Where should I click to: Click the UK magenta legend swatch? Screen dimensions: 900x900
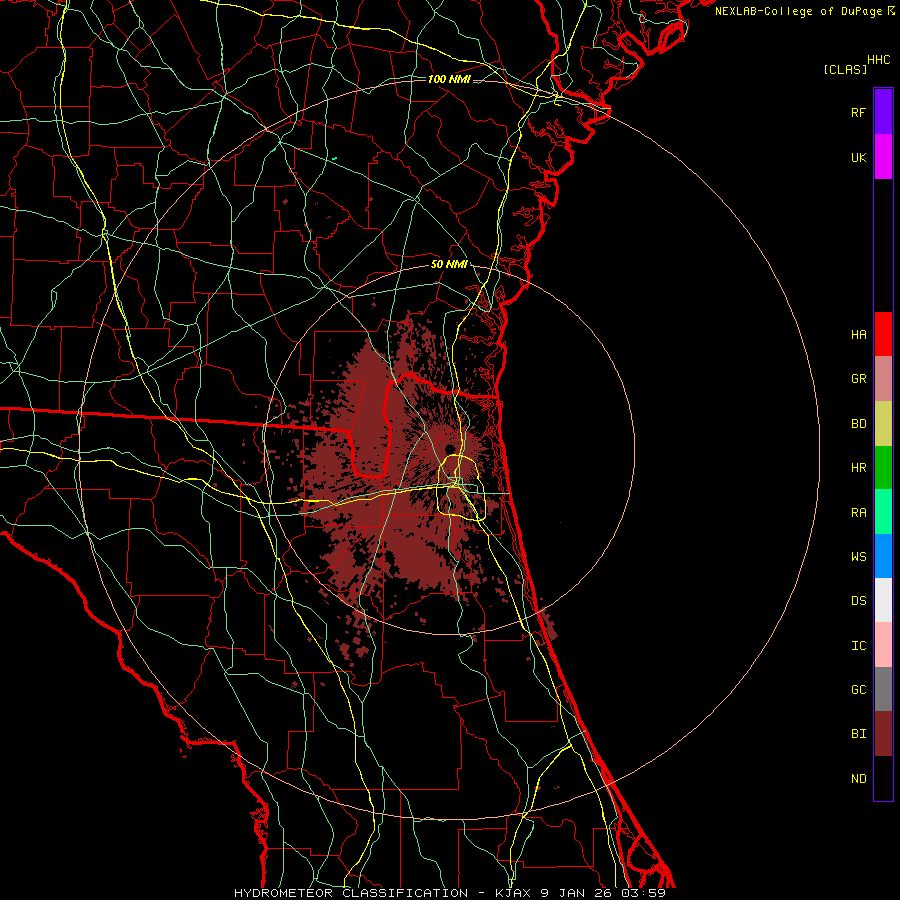pos(883,157)
